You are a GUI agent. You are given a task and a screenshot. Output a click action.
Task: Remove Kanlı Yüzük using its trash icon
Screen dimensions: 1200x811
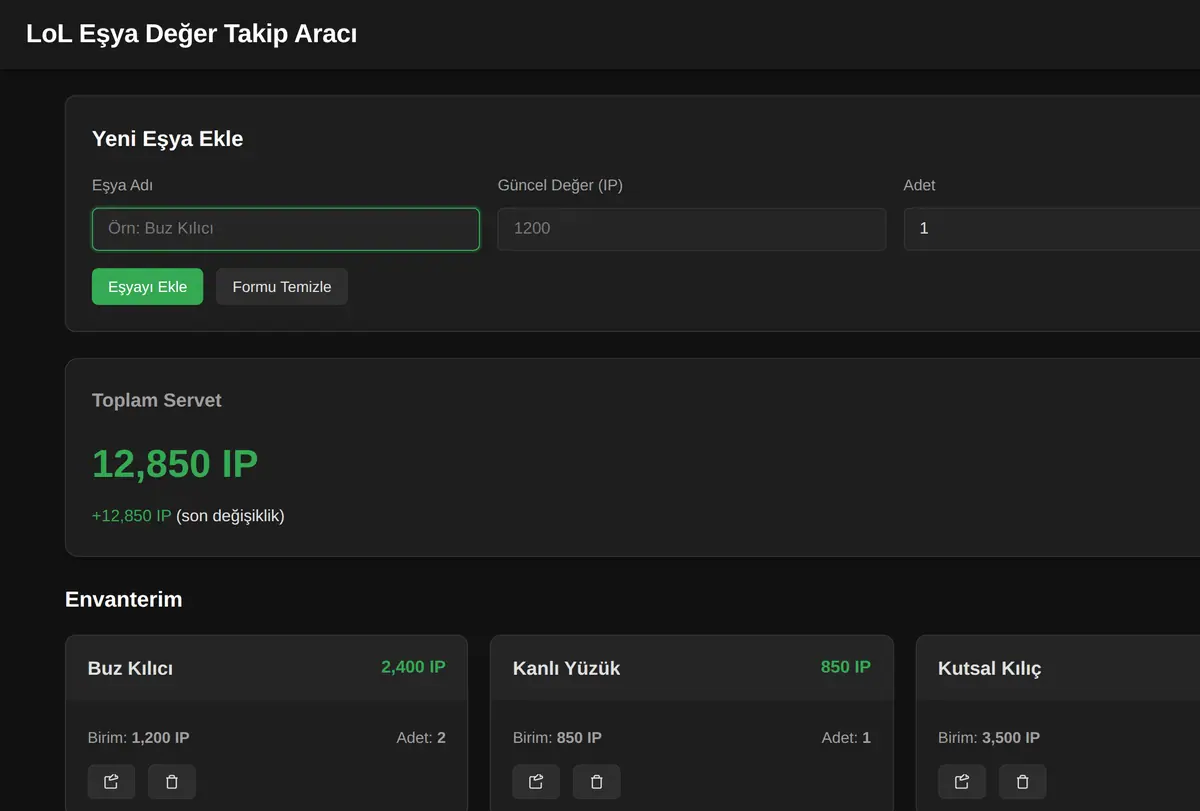coord(597,782)
